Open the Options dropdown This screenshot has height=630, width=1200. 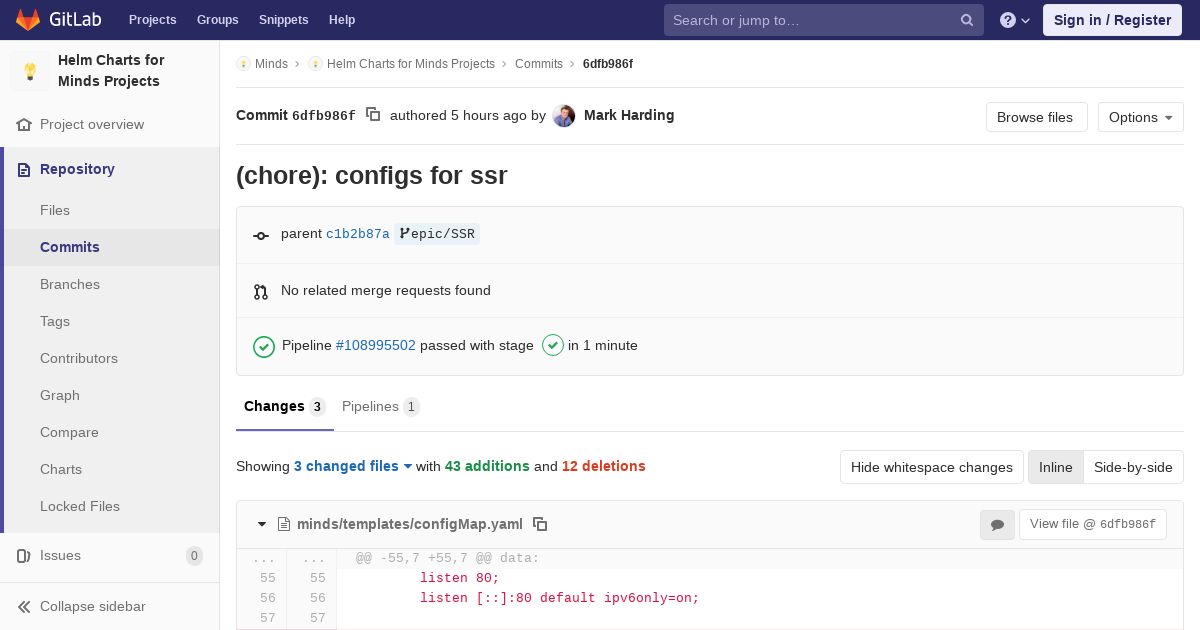(1140, 117)
